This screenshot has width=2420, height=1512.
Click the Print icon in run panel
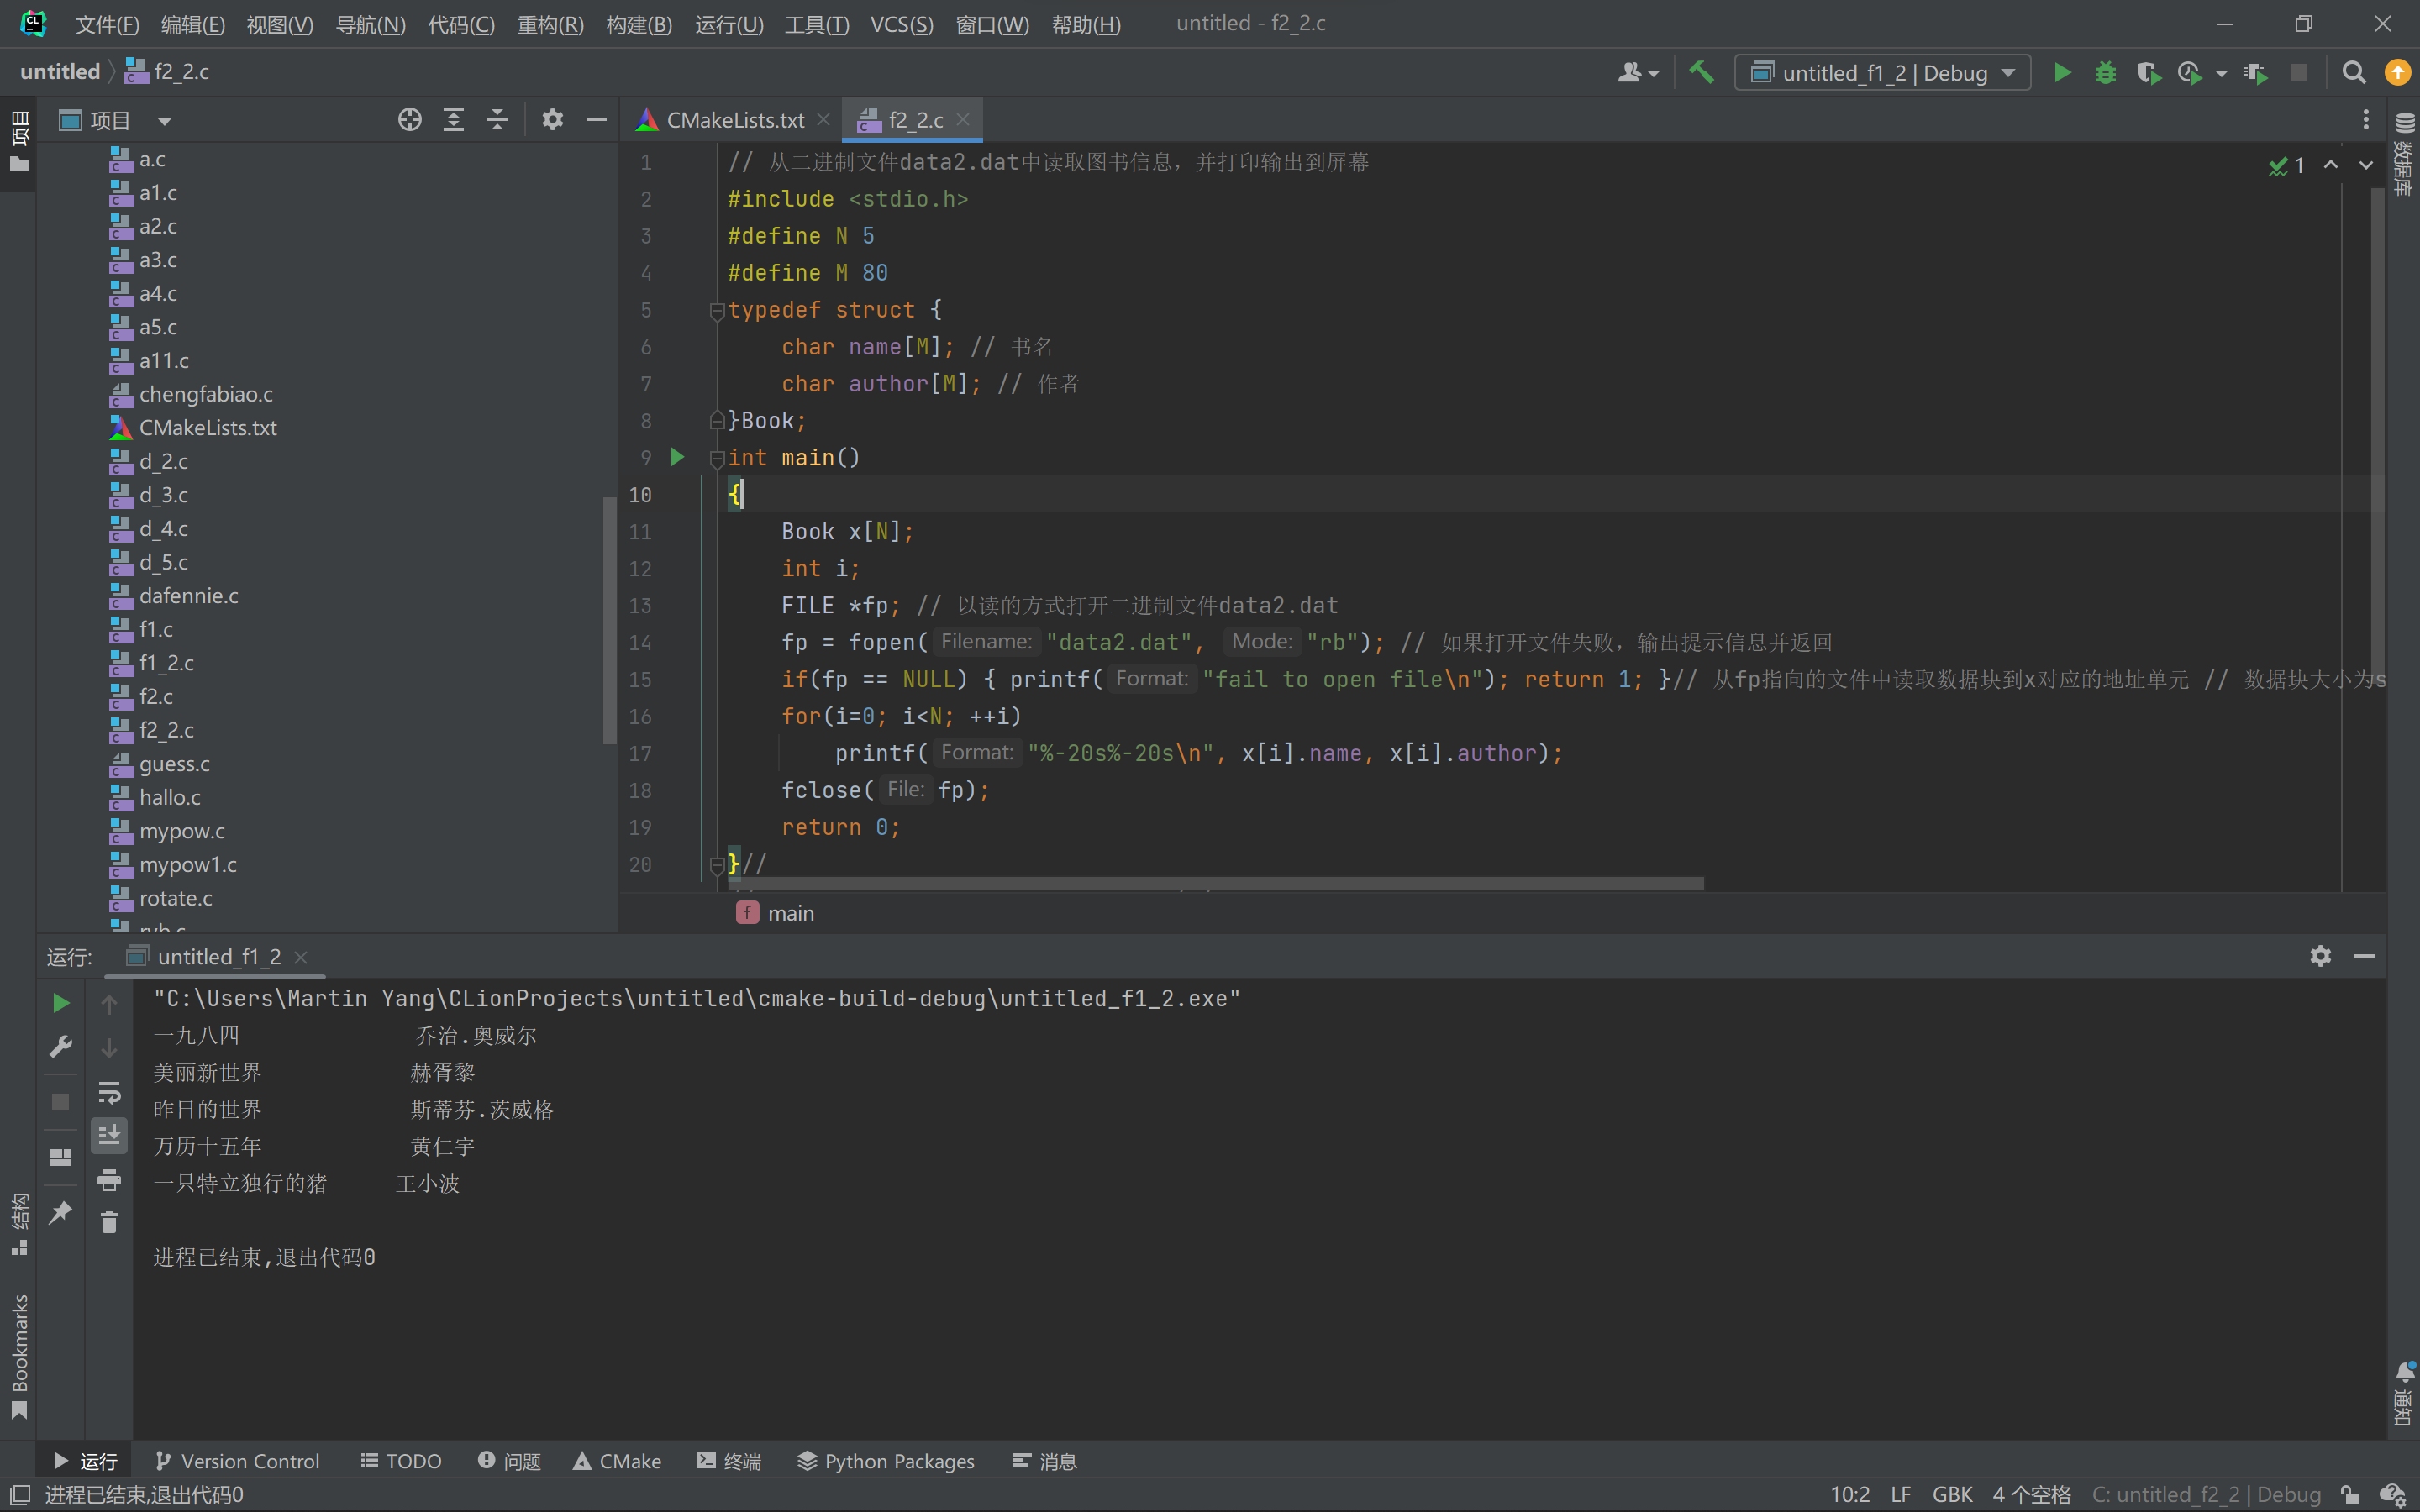pos(109,1180)
